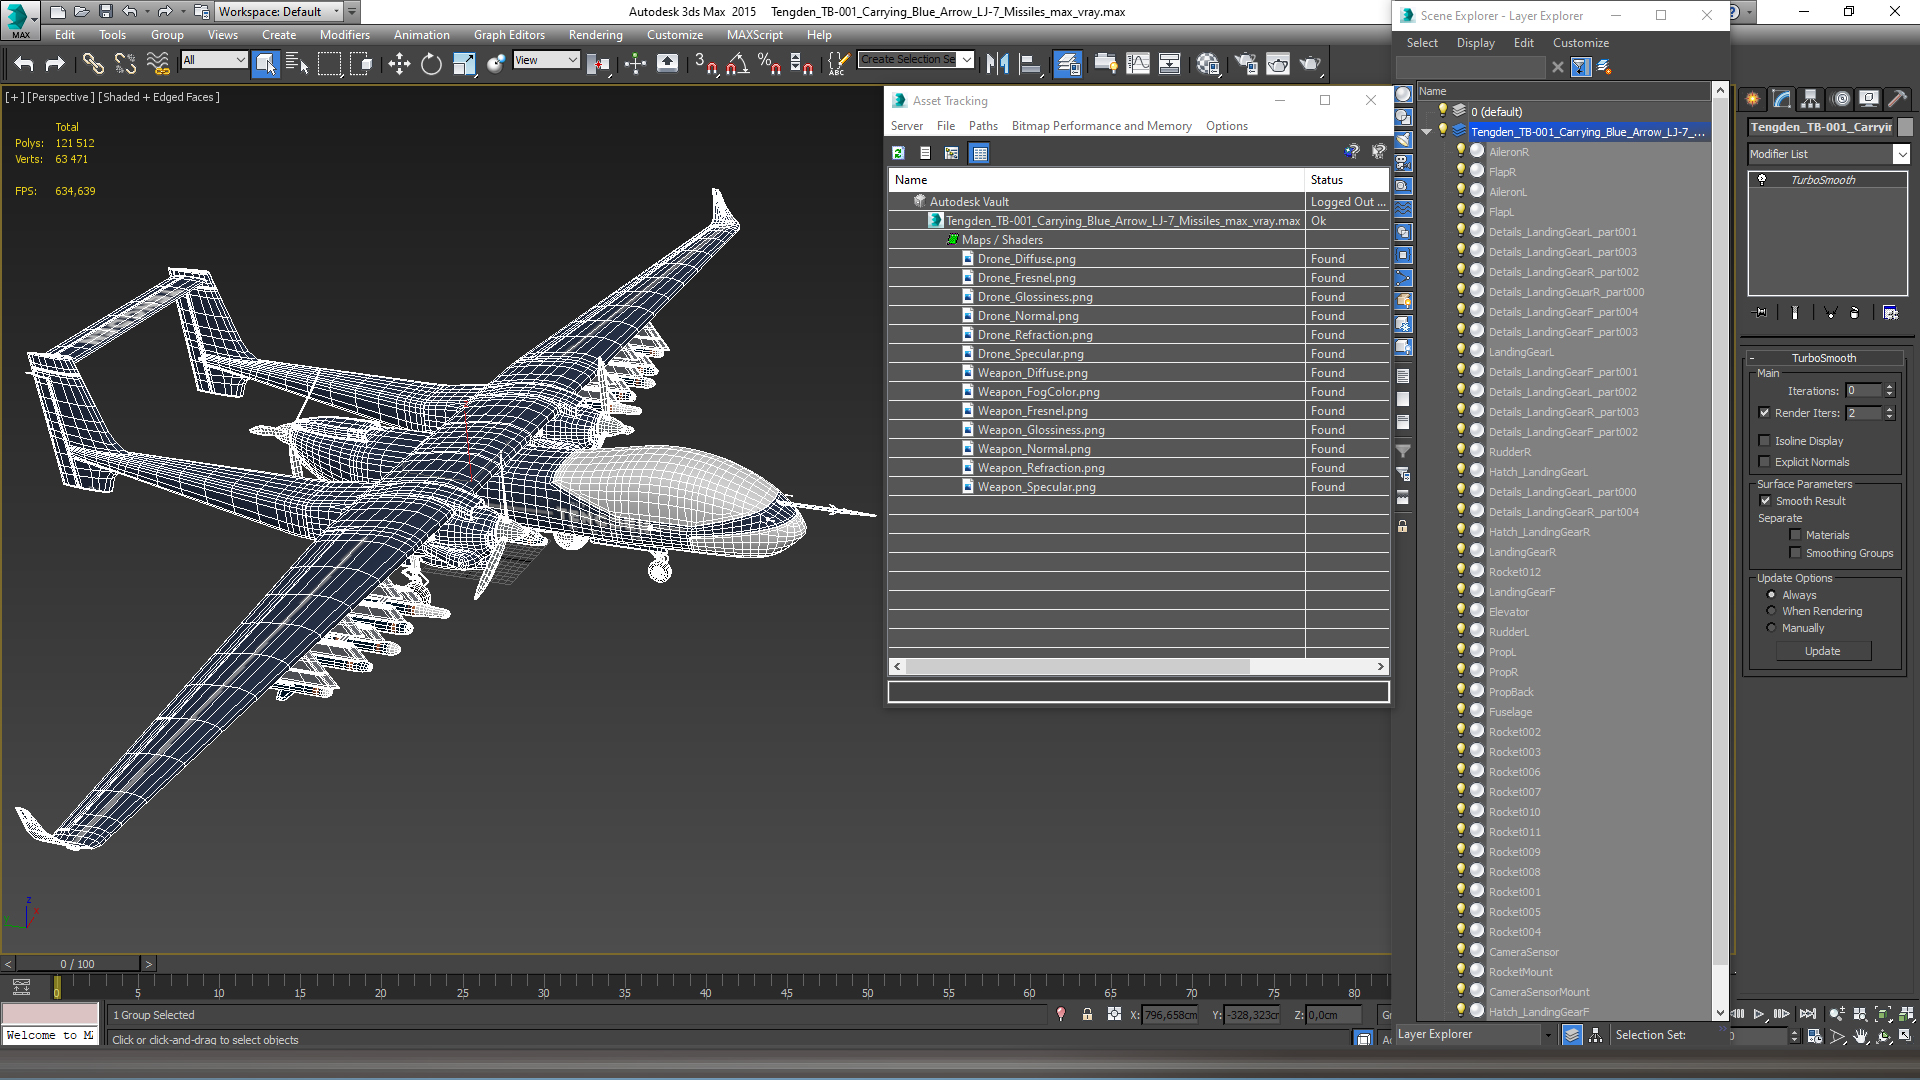1920x1080 pixels.
Task: Collapse the Tengden_TB-001 layer in Scene Explorer
Action: [1427, 132]
